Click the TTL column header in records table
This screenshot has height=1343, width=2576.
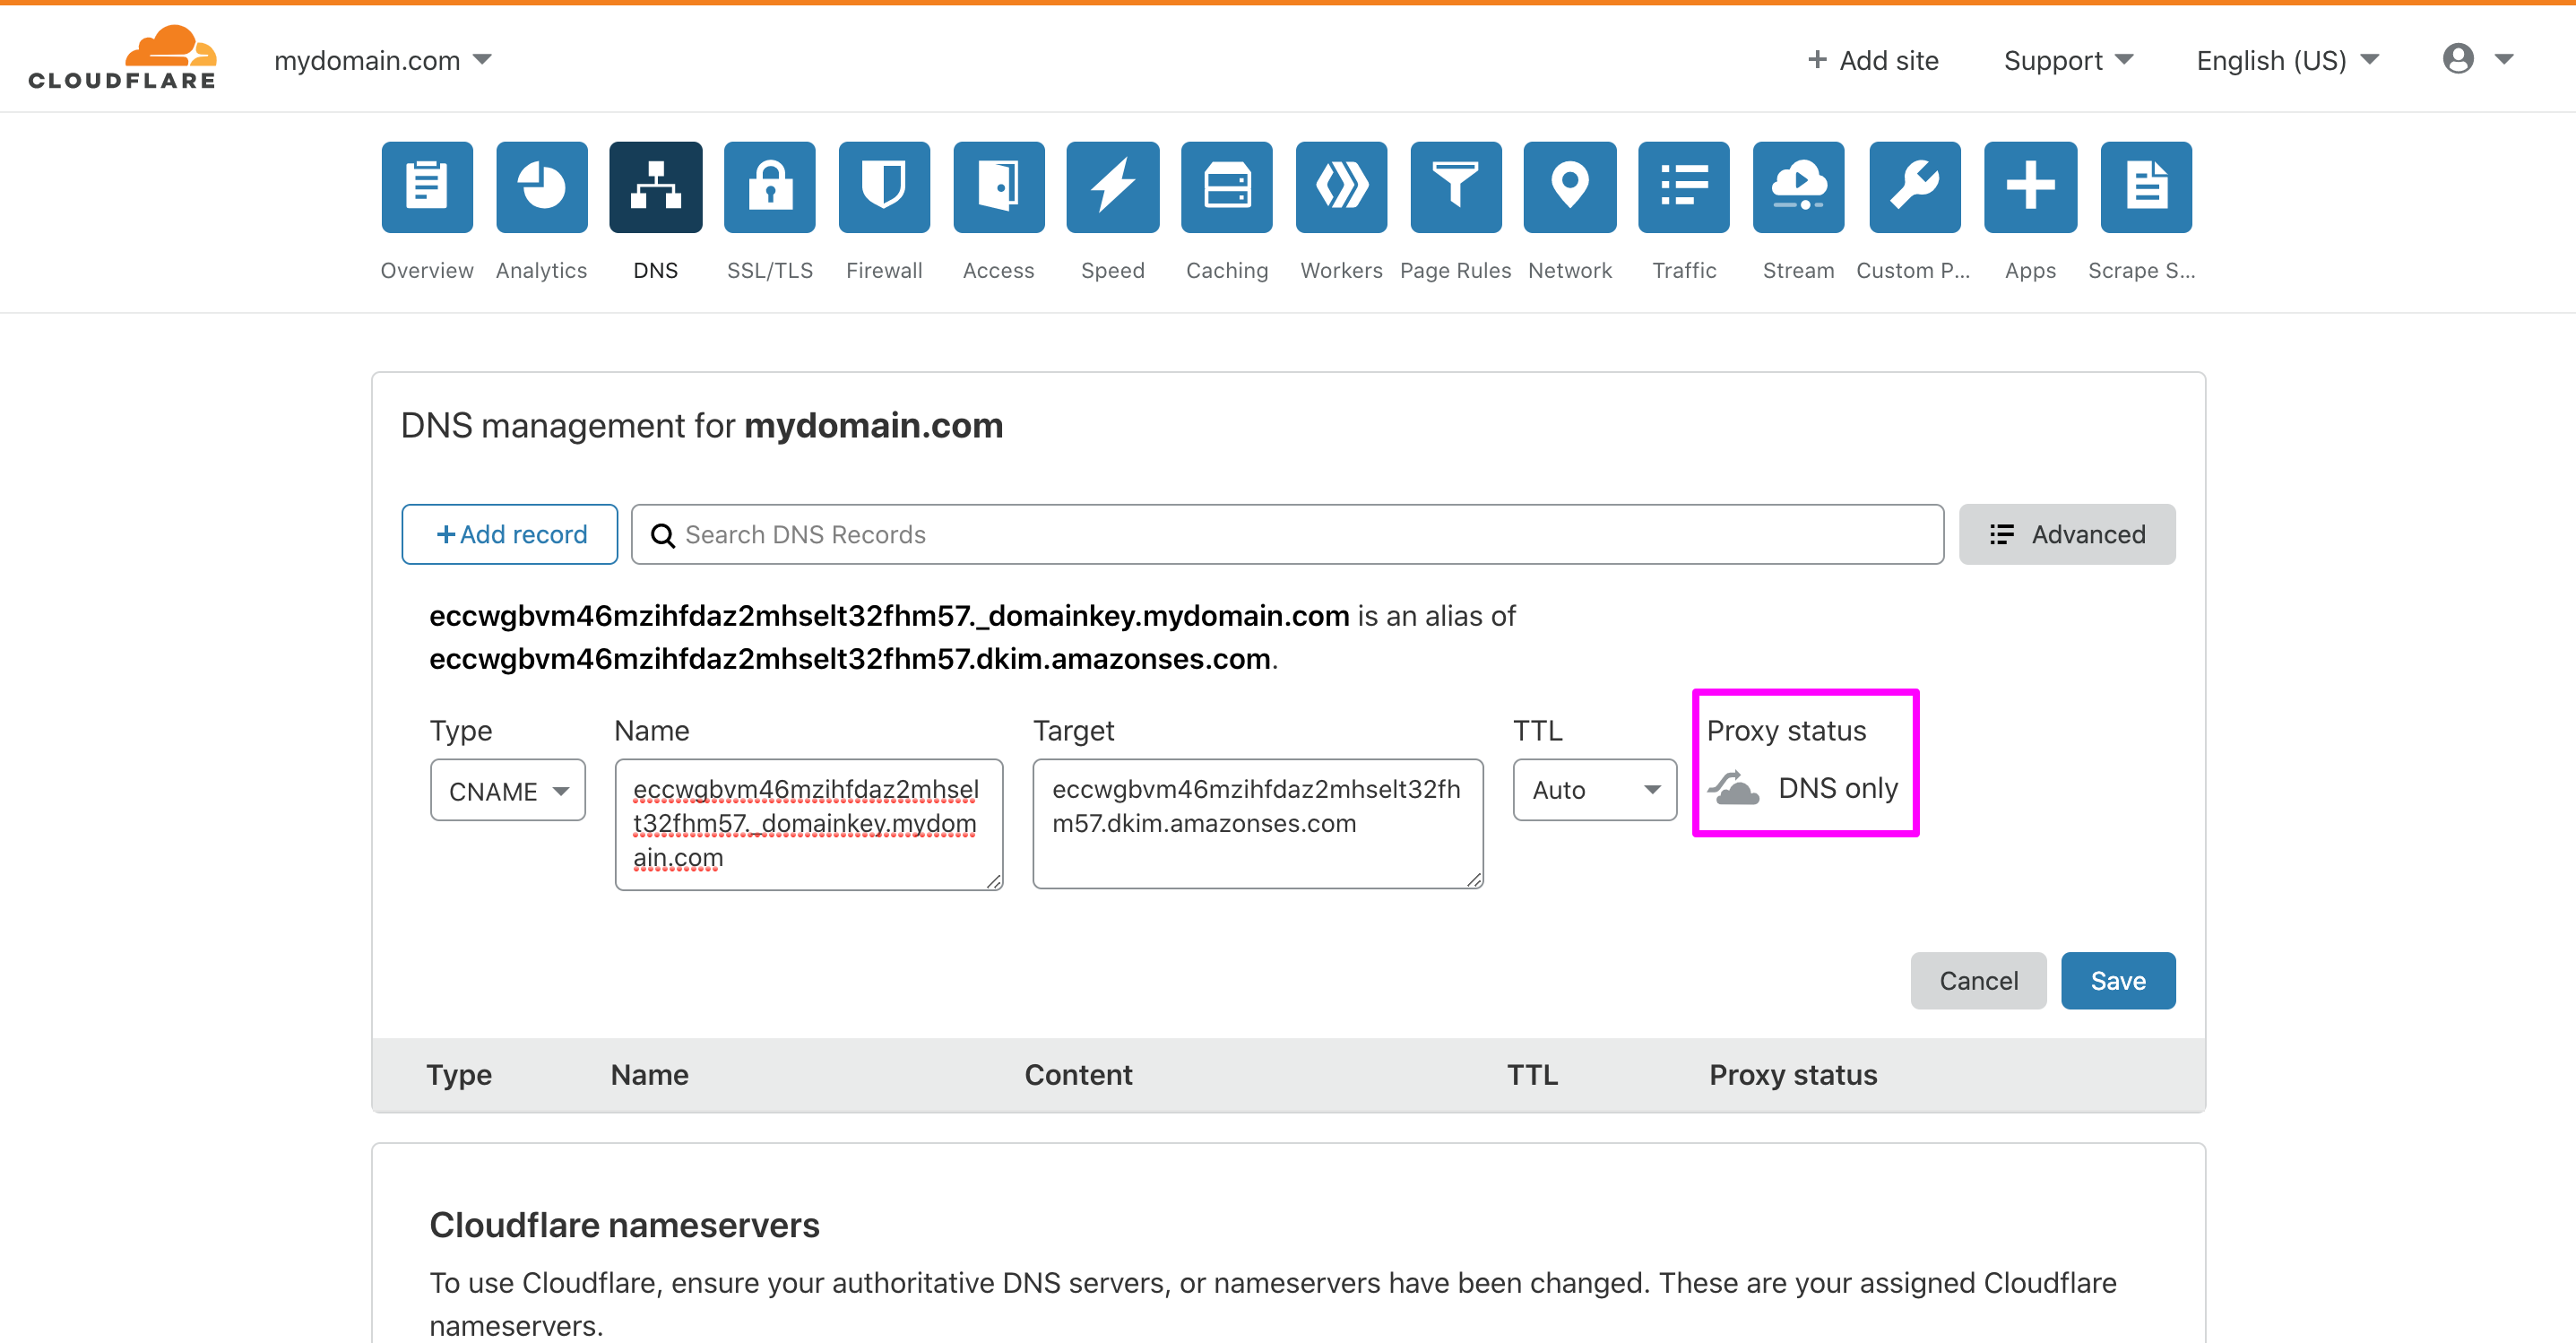point(1532,1075)
